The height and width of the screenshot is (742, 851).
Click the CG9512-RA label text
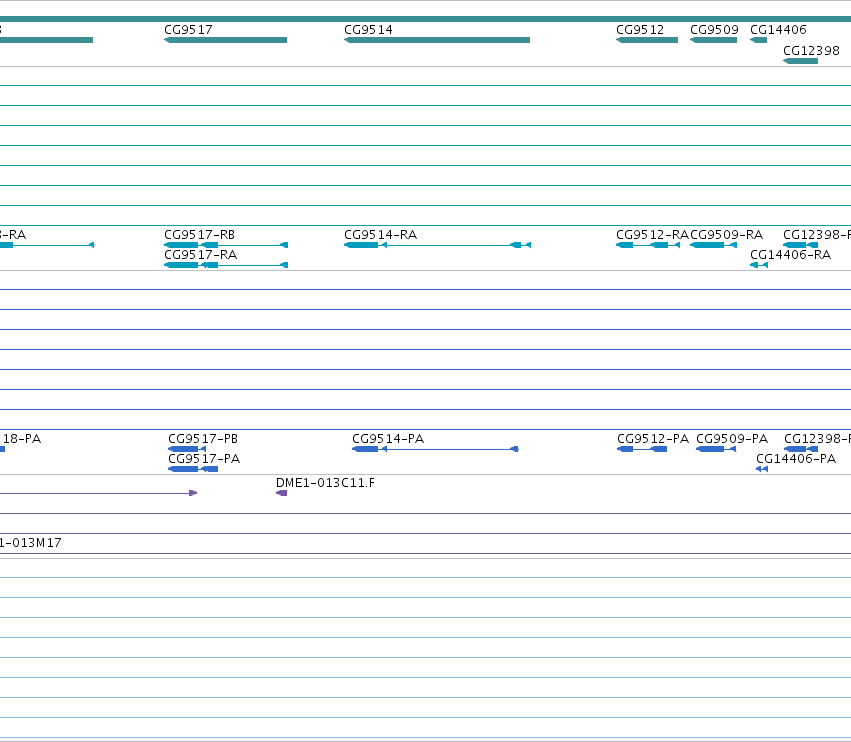[652, 235]
